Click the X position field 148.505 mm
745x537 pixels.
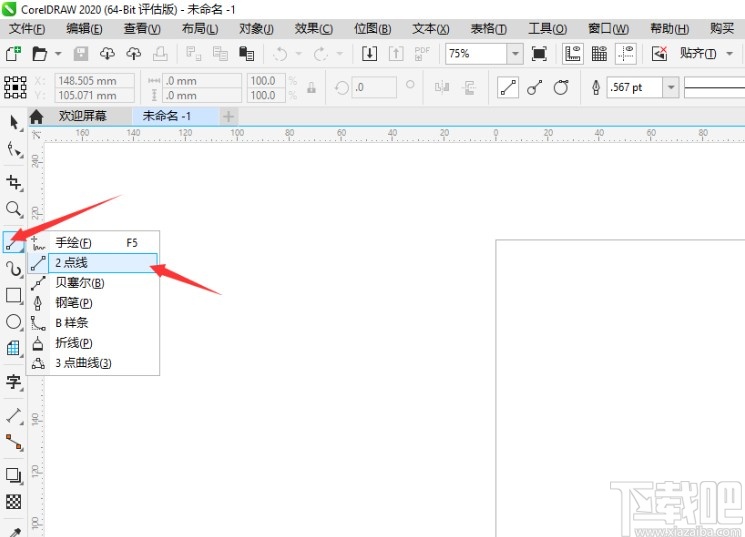coord(94,81)
